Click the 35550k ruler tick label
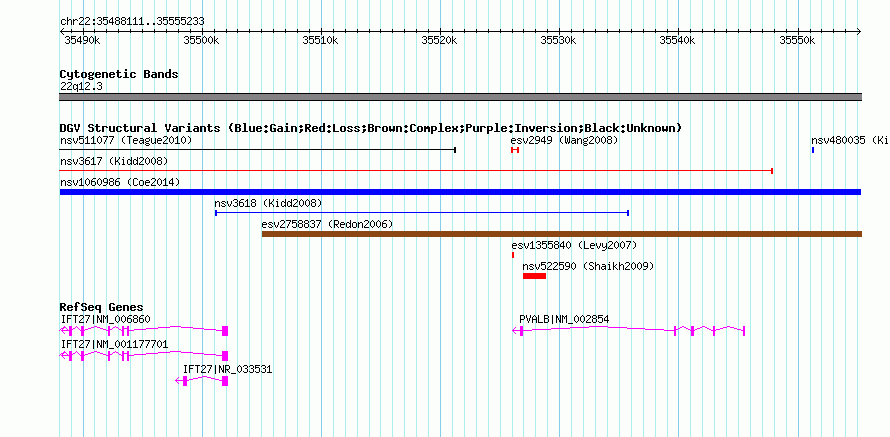 coord(797,40)
